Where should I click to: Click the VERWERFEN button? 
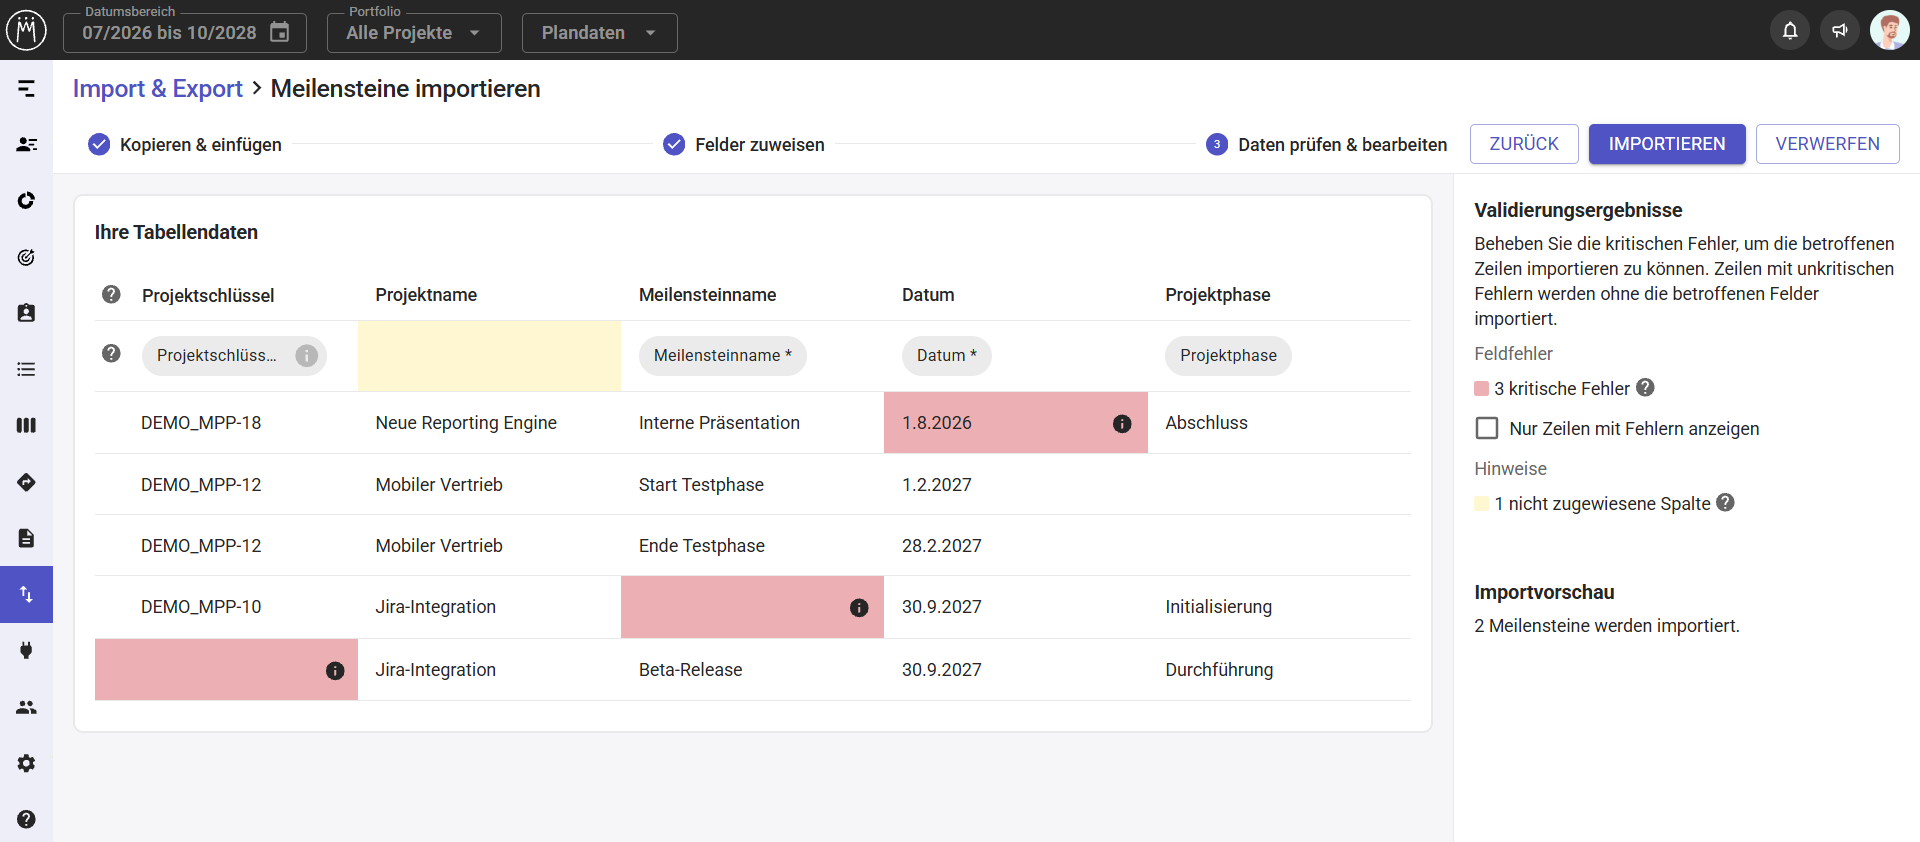coord(1827,144)
